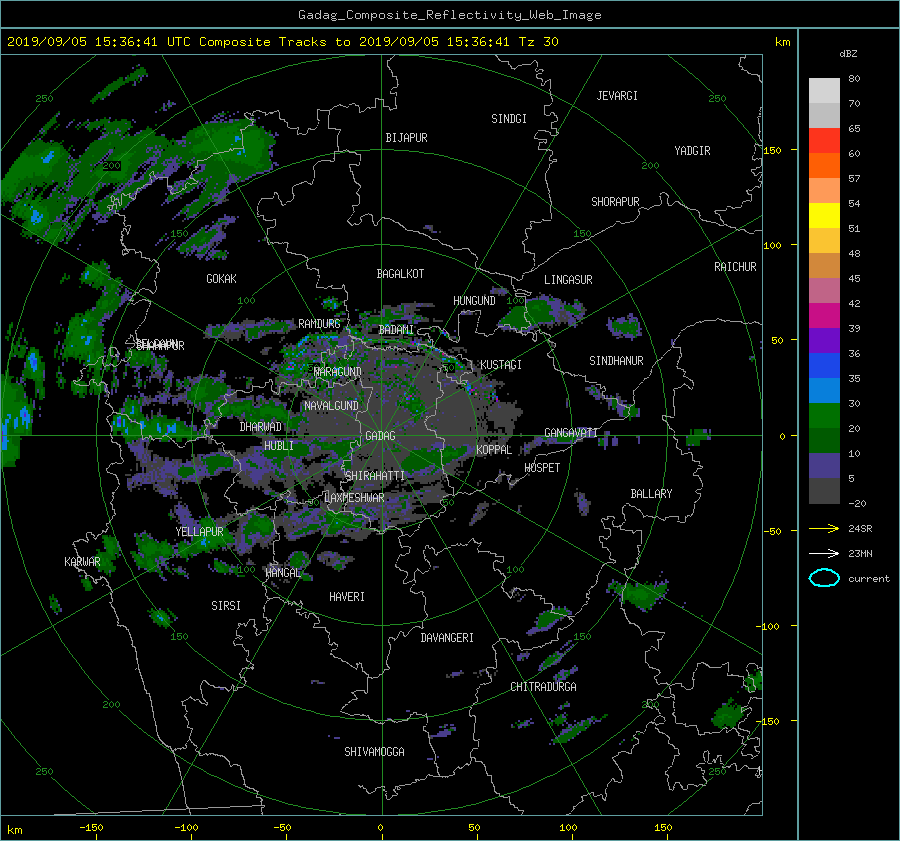The height and width of the screenshot is (841, 900).
Task: Click the SINDHANUR city label
Action: (x=616, y=361)
